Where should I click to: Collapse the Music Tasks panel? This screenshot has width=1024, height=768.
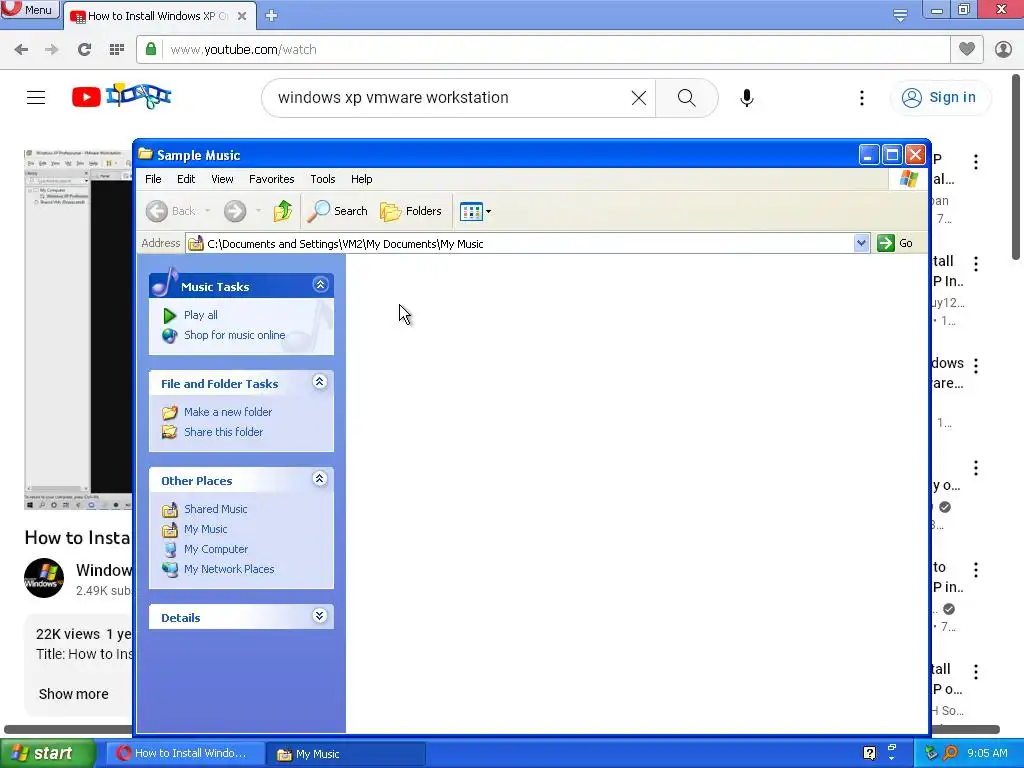coord(320,285)
